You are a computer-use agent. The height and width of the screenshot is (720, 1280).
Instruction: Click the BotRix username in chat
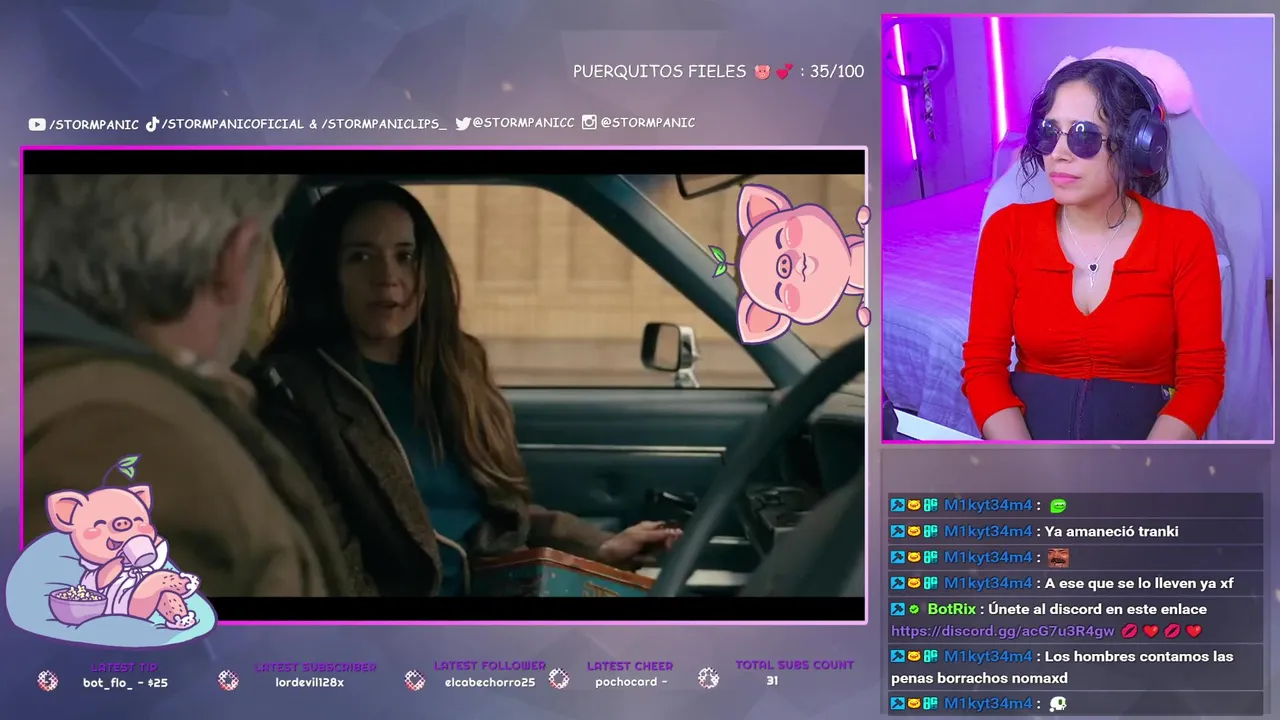tap(951, 609)
